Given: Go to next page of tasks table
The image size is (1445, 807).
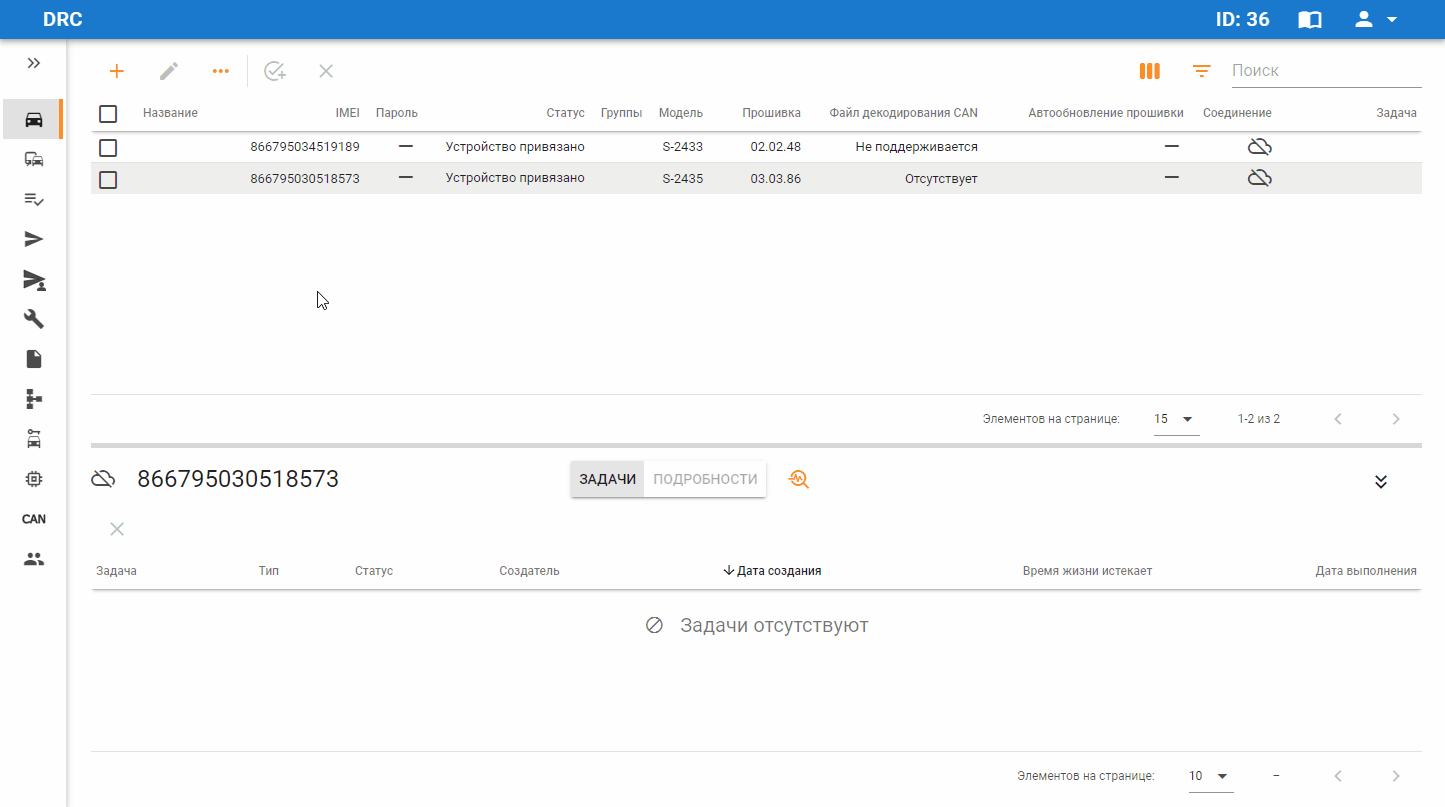Looking at the screenshot, I should [1396, 776].
